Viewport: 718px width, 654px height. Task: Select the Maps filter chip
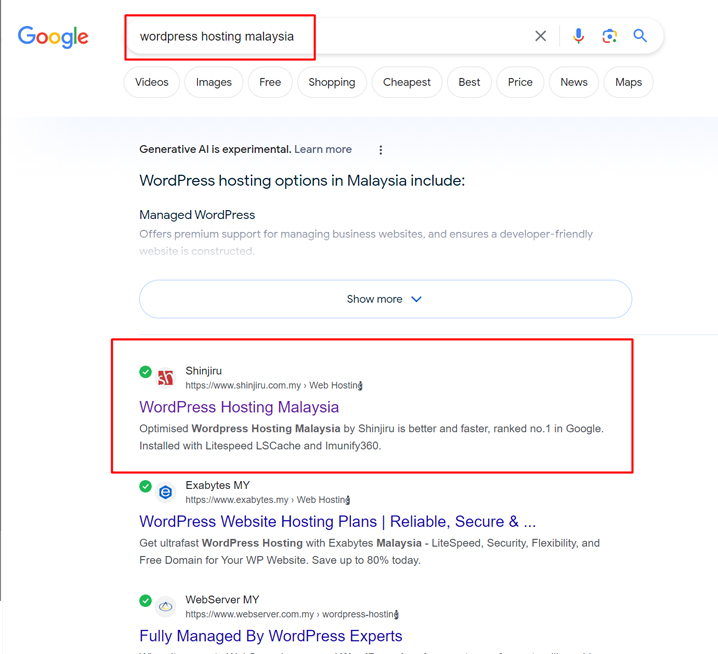[x=629, y=82]
